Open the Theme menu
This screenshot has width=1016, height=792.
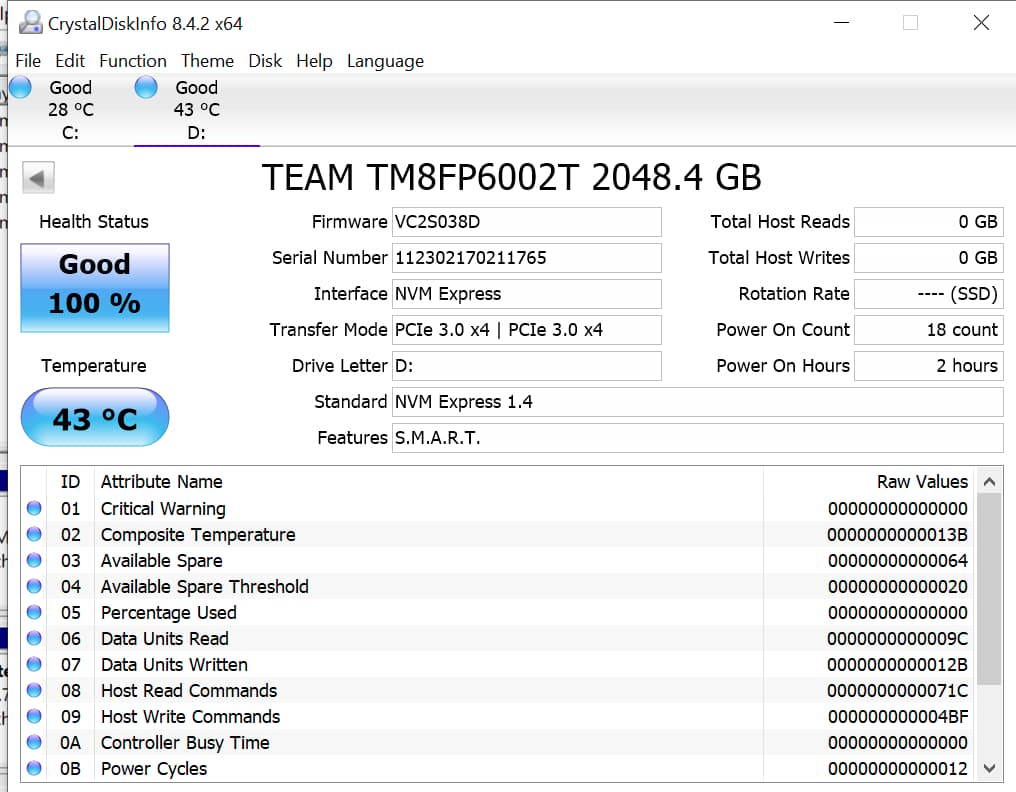[x=207, y=61]
